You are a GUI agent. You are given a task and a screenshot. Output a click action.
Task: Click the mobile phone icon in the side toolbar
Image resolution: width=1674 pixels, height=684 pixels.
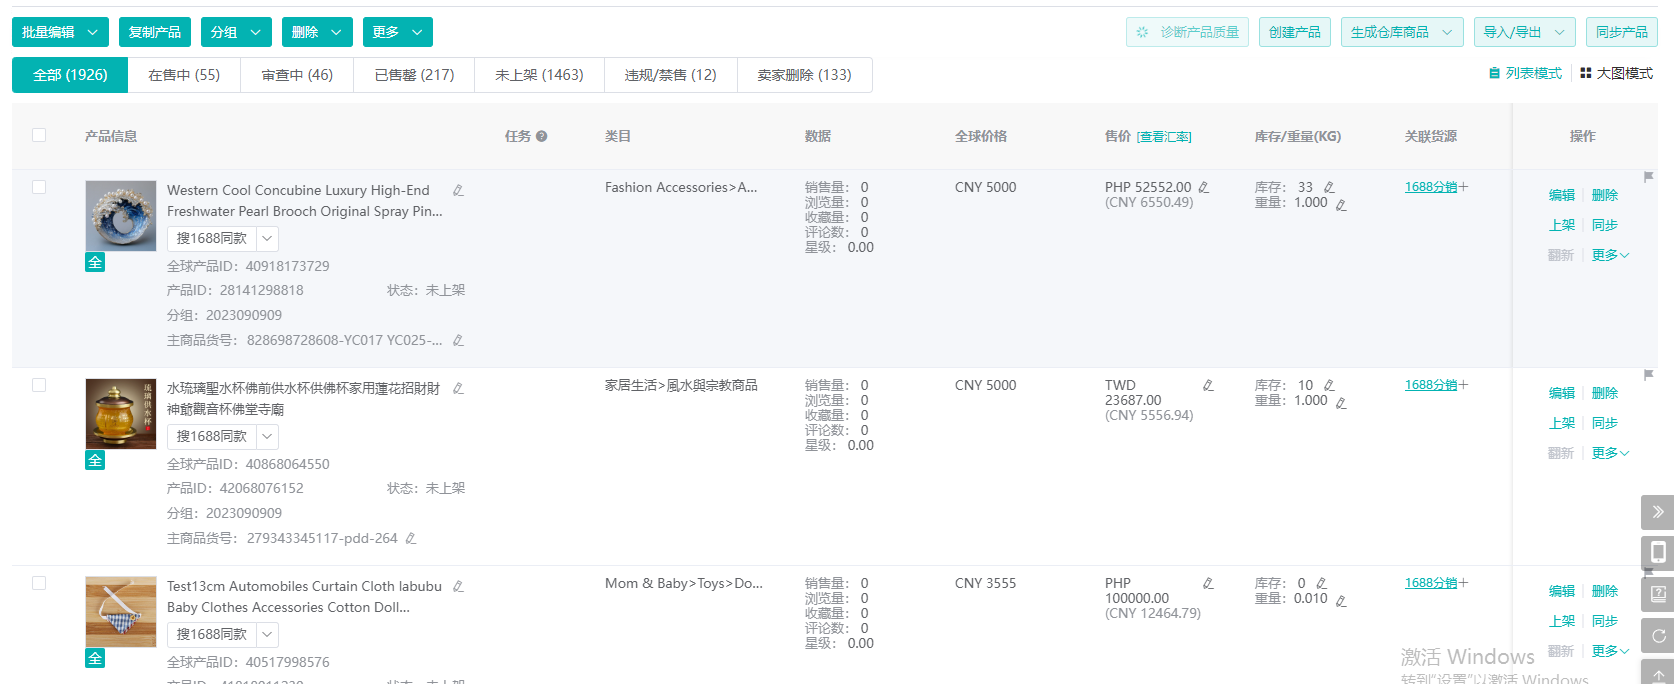click(x=1657, y=552)
